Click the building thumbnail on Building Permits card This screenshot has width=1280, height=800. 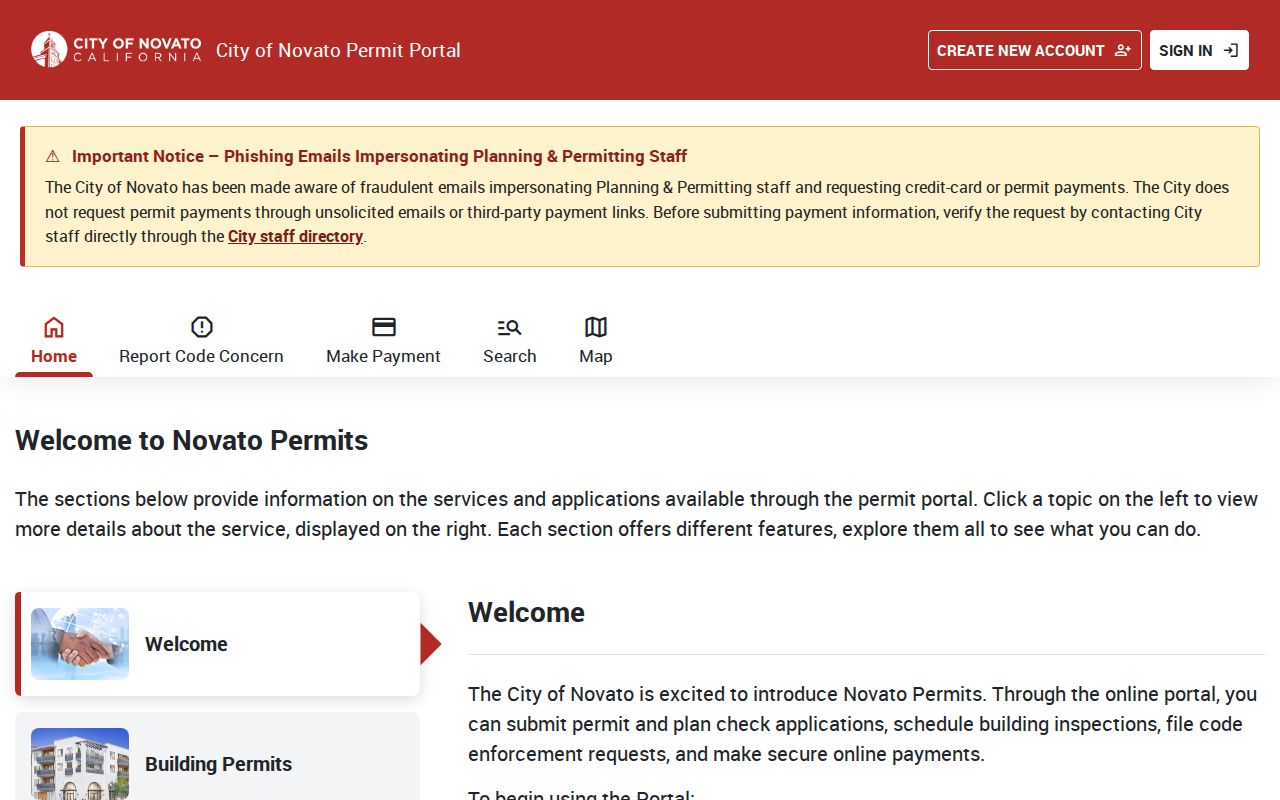coord(80,764)
